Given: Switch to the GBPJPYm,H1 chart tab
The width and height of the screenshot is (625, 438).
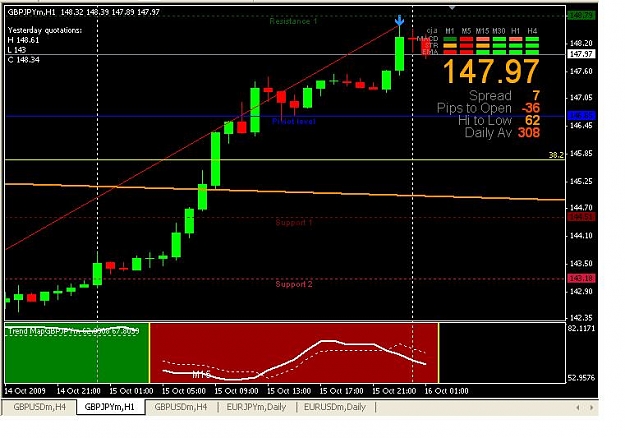Looking at the screenshot, I should (x=110, y=407).
